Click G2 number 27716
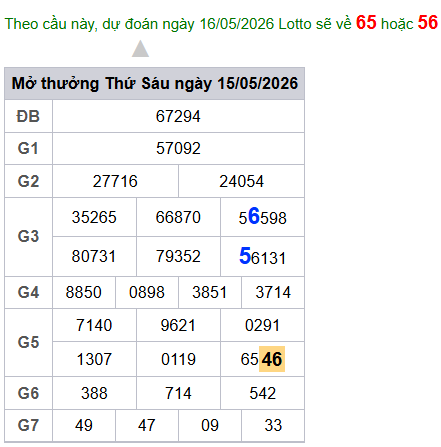Screen dimensions: 441x447 [115, 181]
